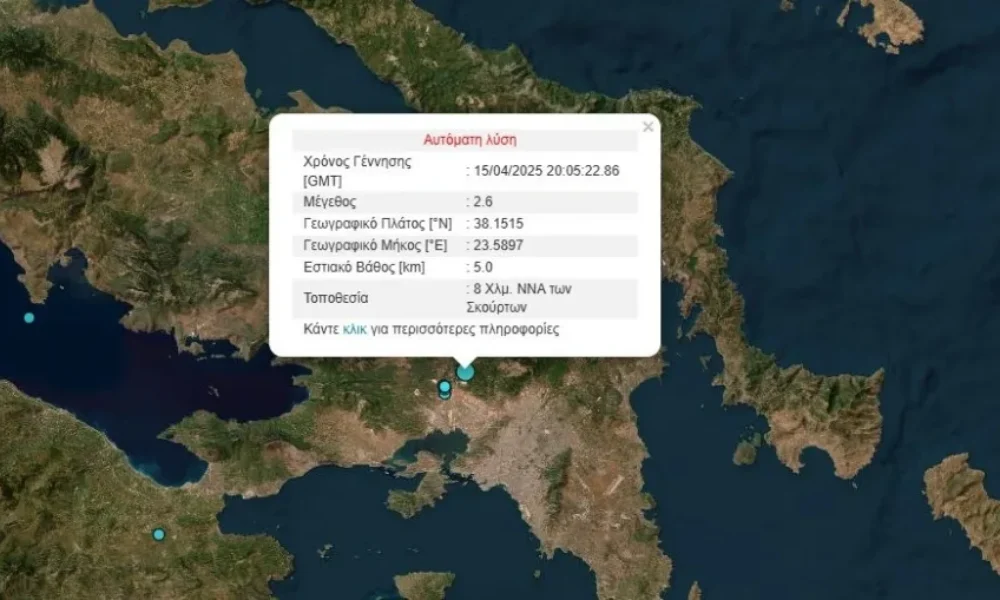1000x600 pixels.
Task: Click the 'Τοποθεσία' row label
Action: [336, 297]
